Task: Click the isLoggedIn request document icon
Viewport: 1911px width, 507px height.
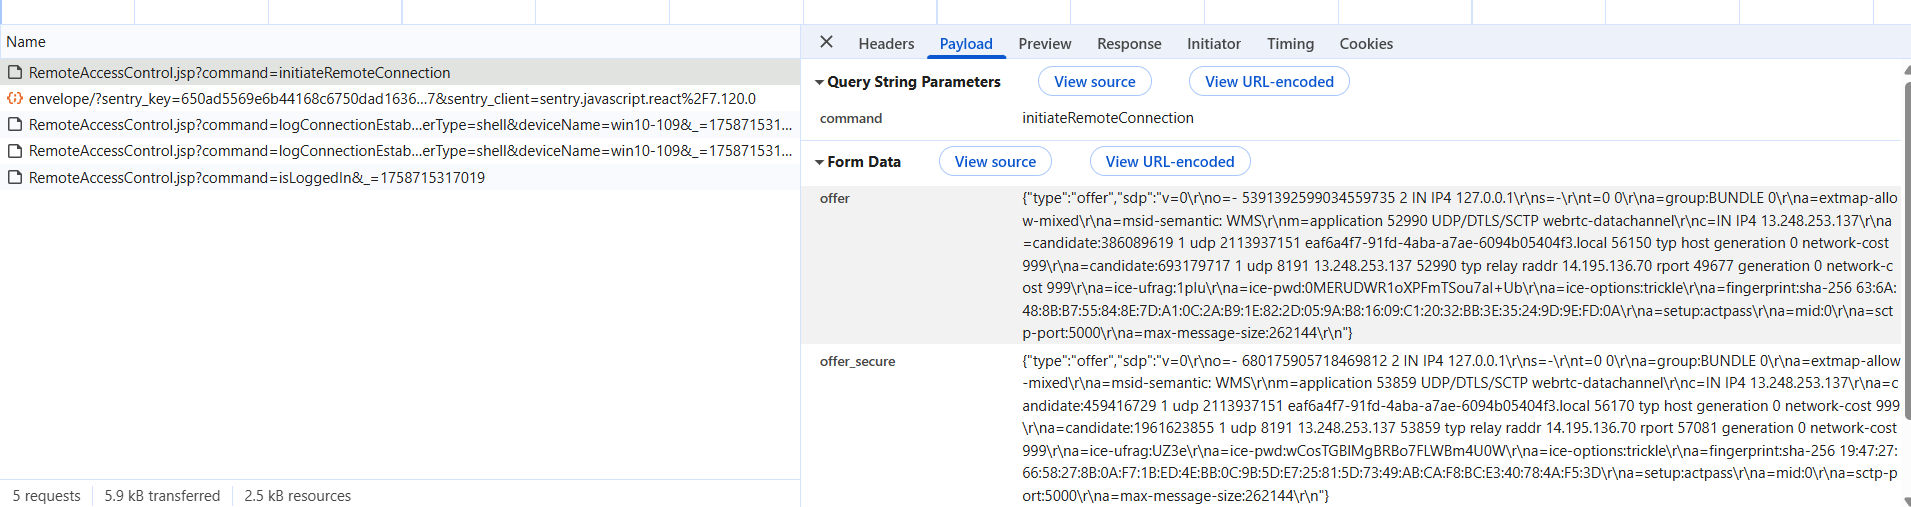Action: 15,178
